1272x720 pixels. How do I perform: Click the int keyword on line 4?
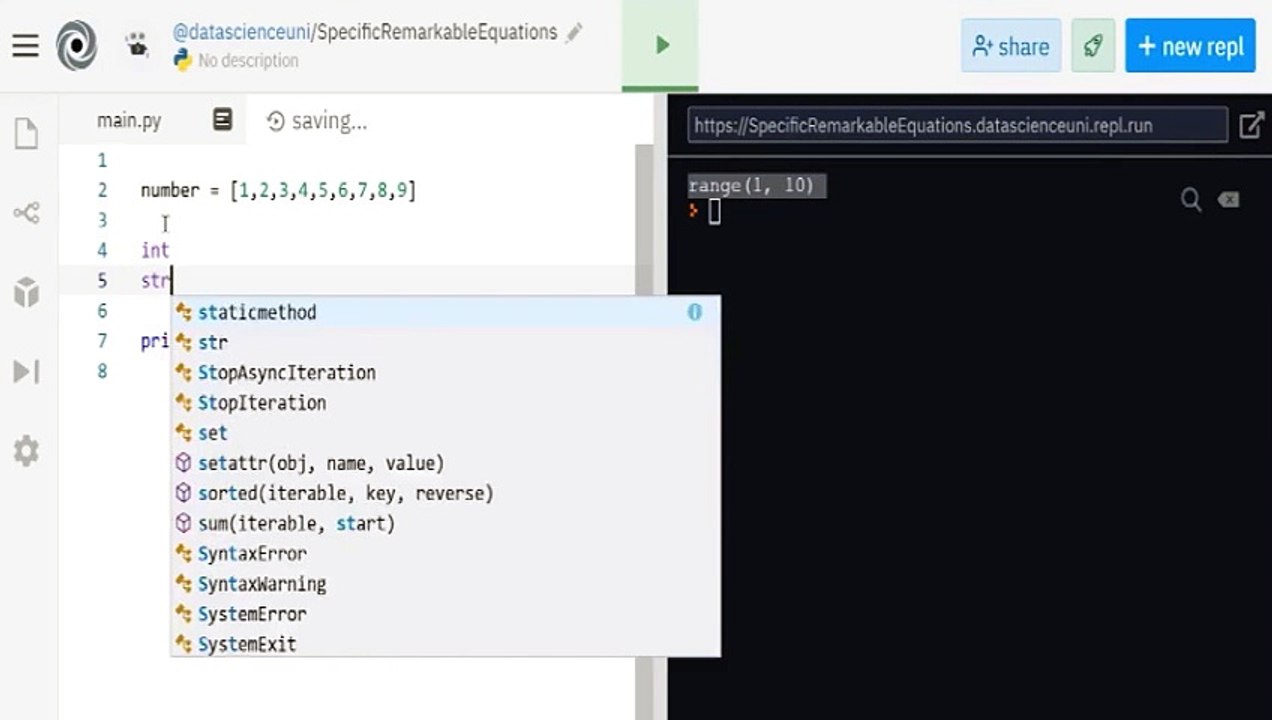(x=155, y=250)
